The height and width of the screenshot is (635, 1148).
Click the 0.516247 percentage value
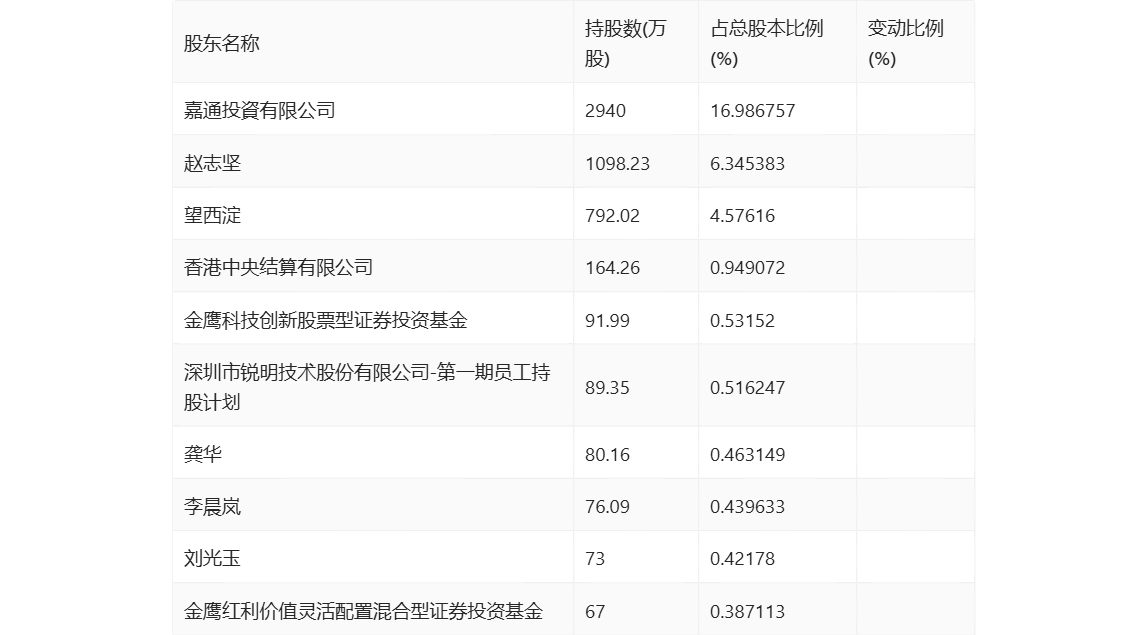[x=748, y=387]
